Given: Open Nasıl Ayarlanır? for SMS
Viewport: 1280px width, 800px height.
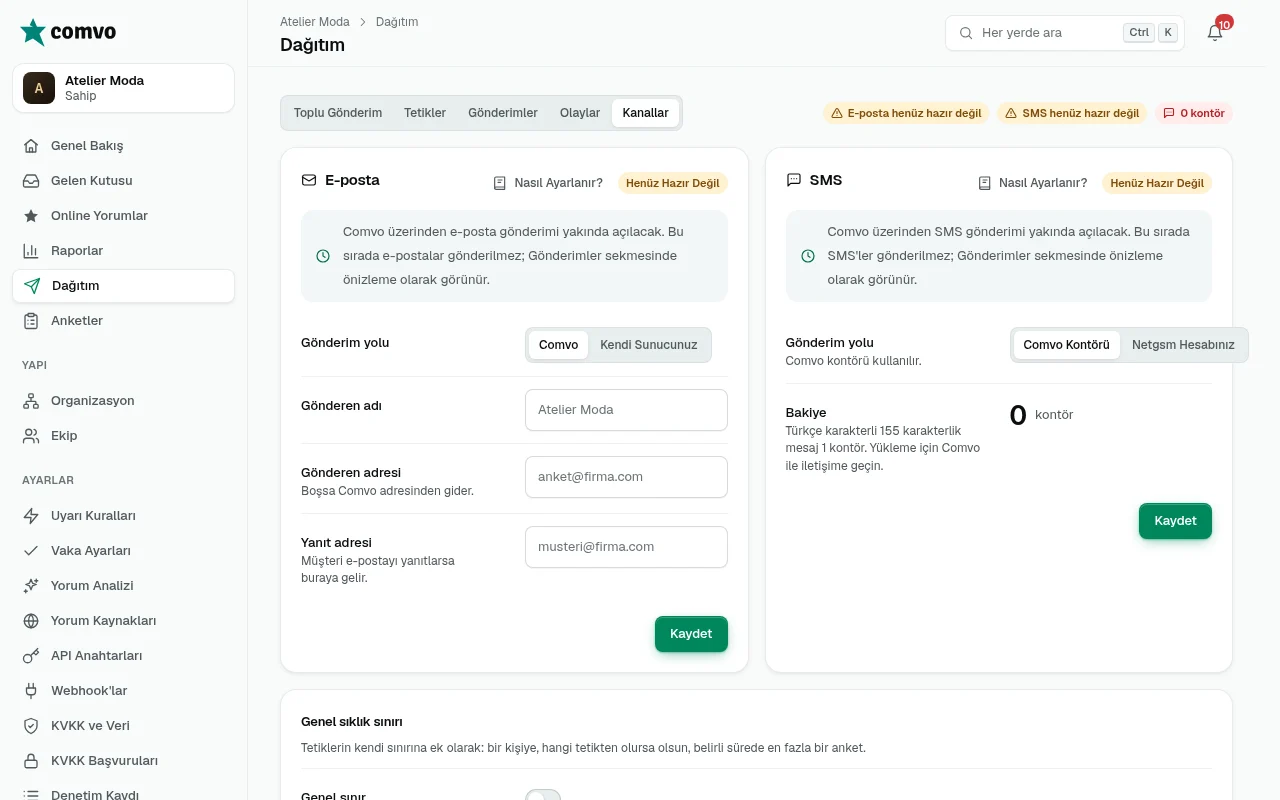Looking at the screenshot, I should 1032,183.
